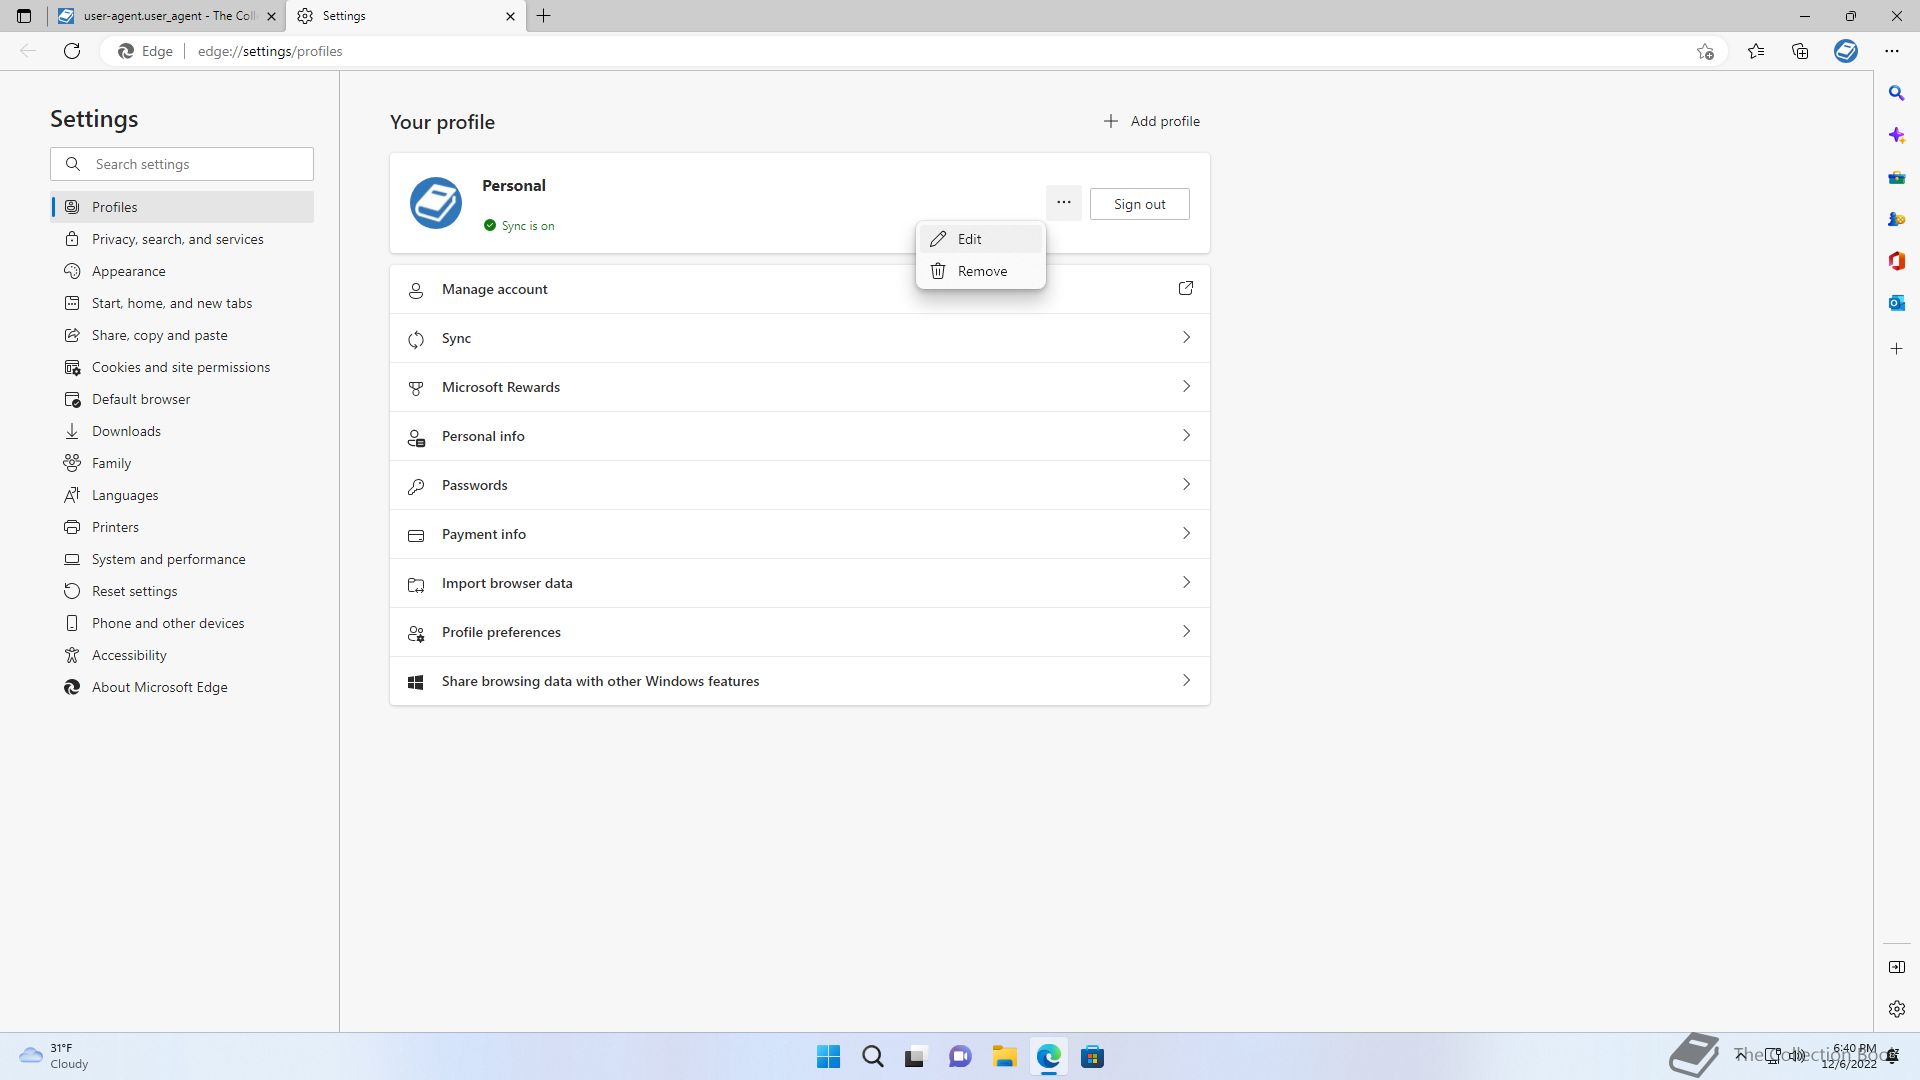Open the sidebar Search icon
This screenshot has width=1920, height=1080.
(x=1896, y=93)
